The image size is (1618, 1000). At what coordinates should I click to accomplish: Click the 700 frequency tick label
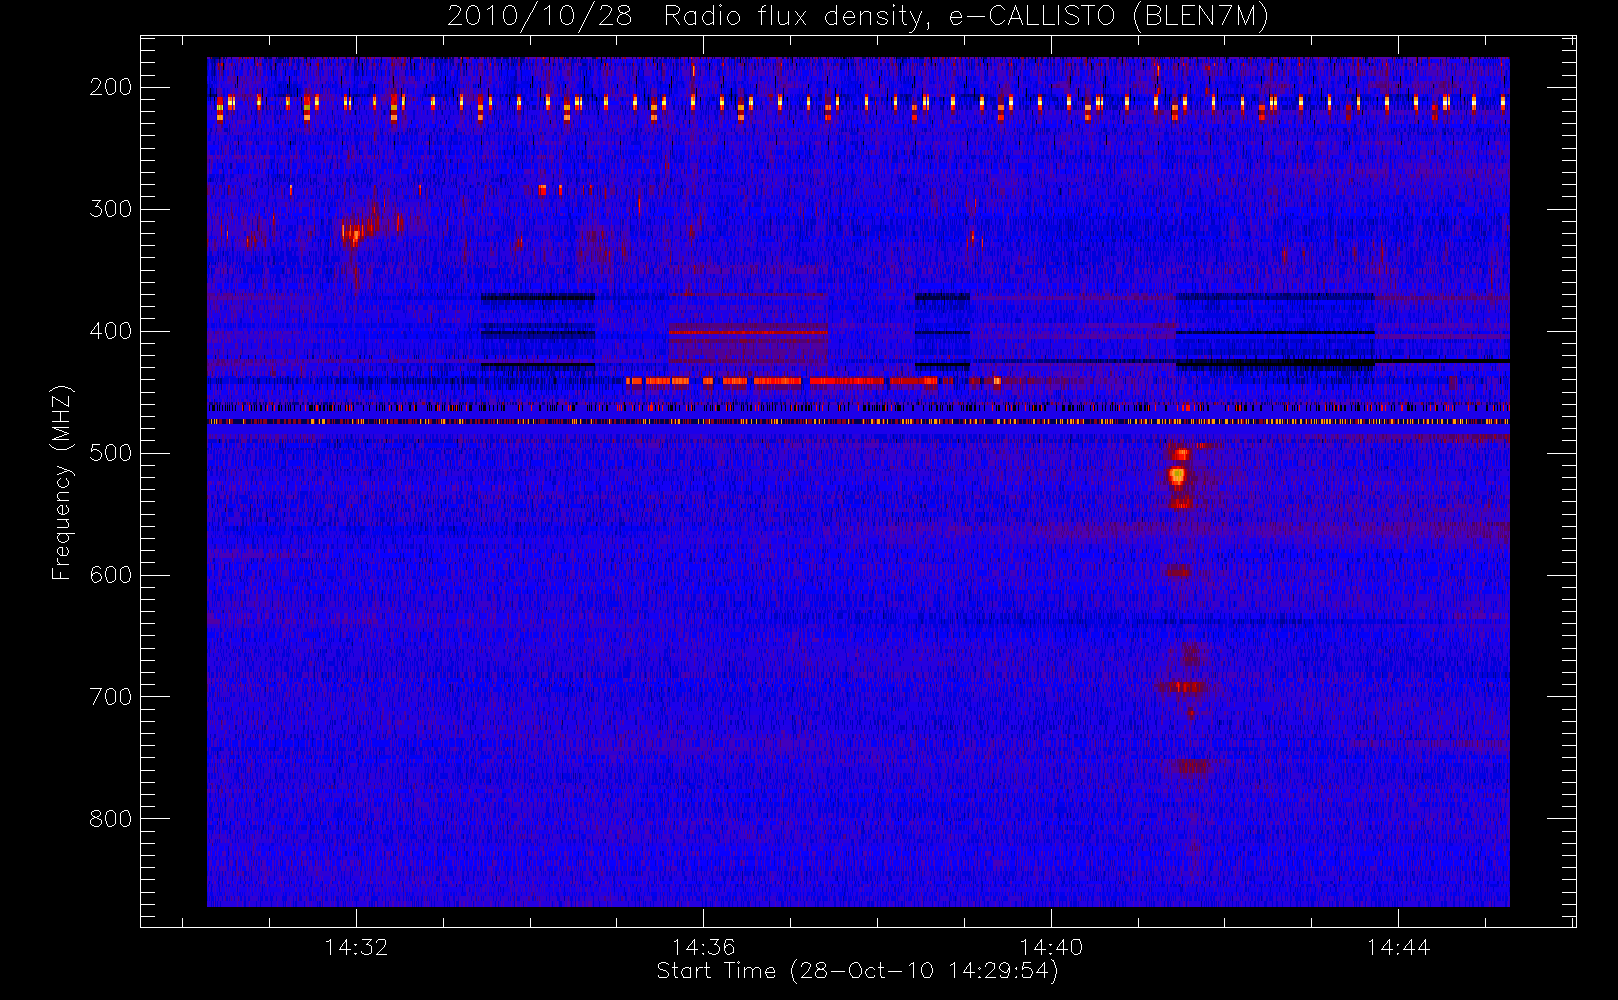click(x=111, y=697)
